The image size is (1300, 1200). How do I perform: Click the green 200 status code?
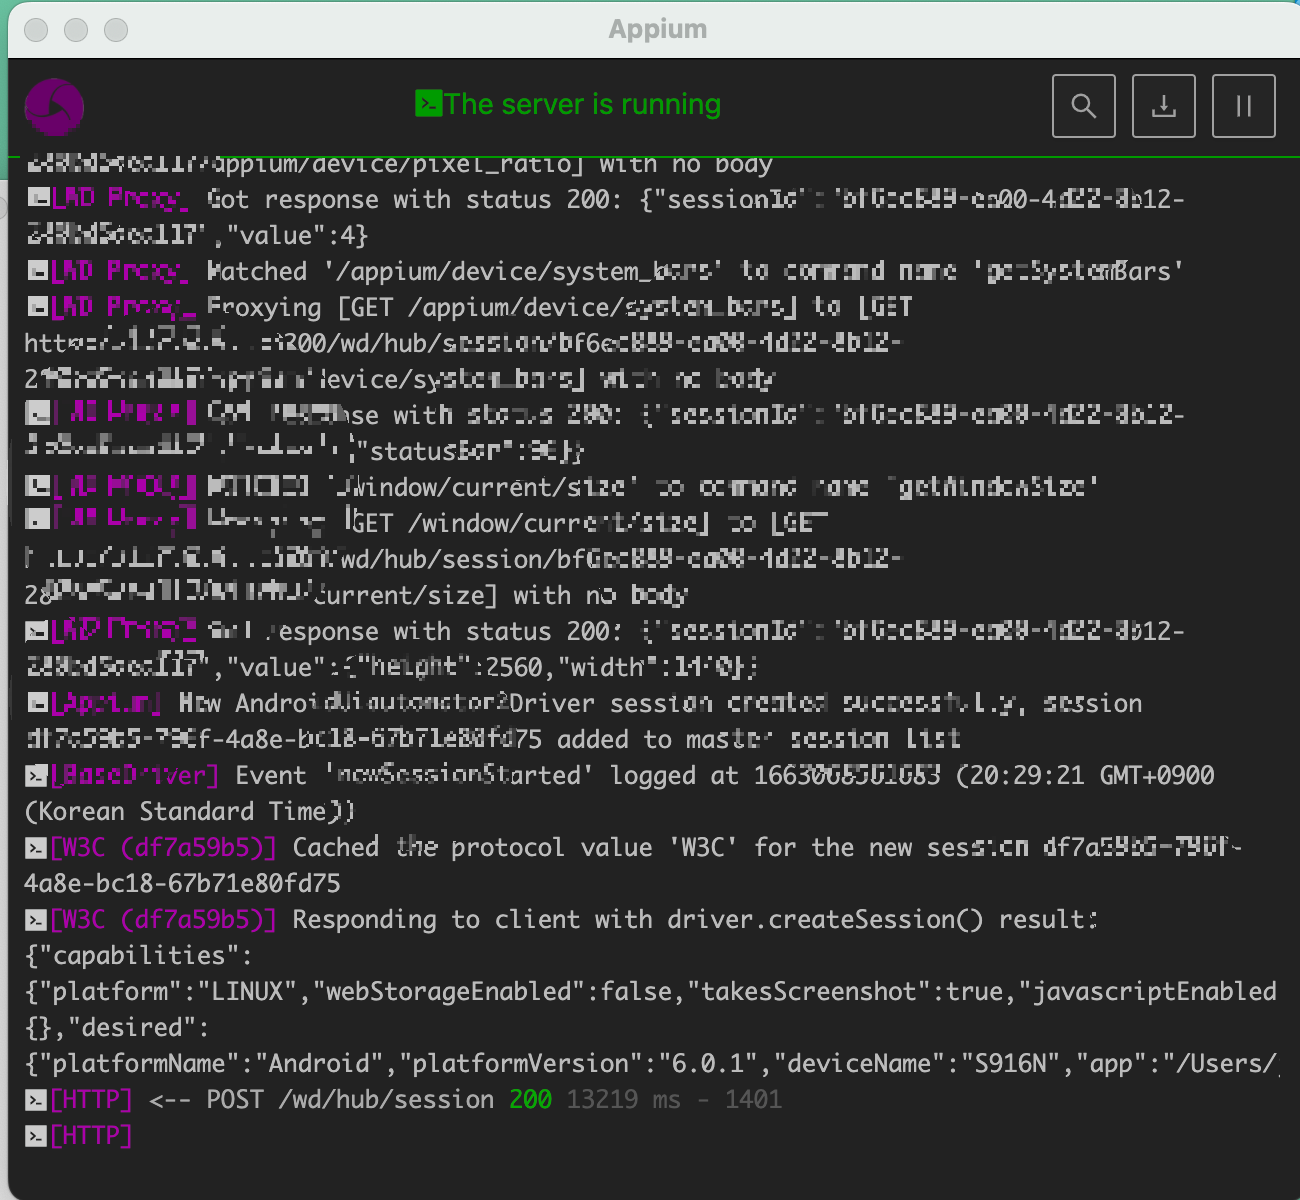(x=530, y=1100)
